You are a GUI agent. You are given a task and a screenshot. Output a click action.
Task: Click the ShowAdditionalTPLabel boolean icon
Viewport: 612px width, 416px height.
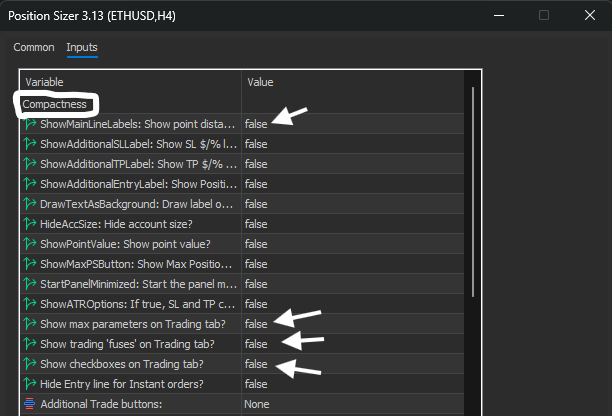30,164
